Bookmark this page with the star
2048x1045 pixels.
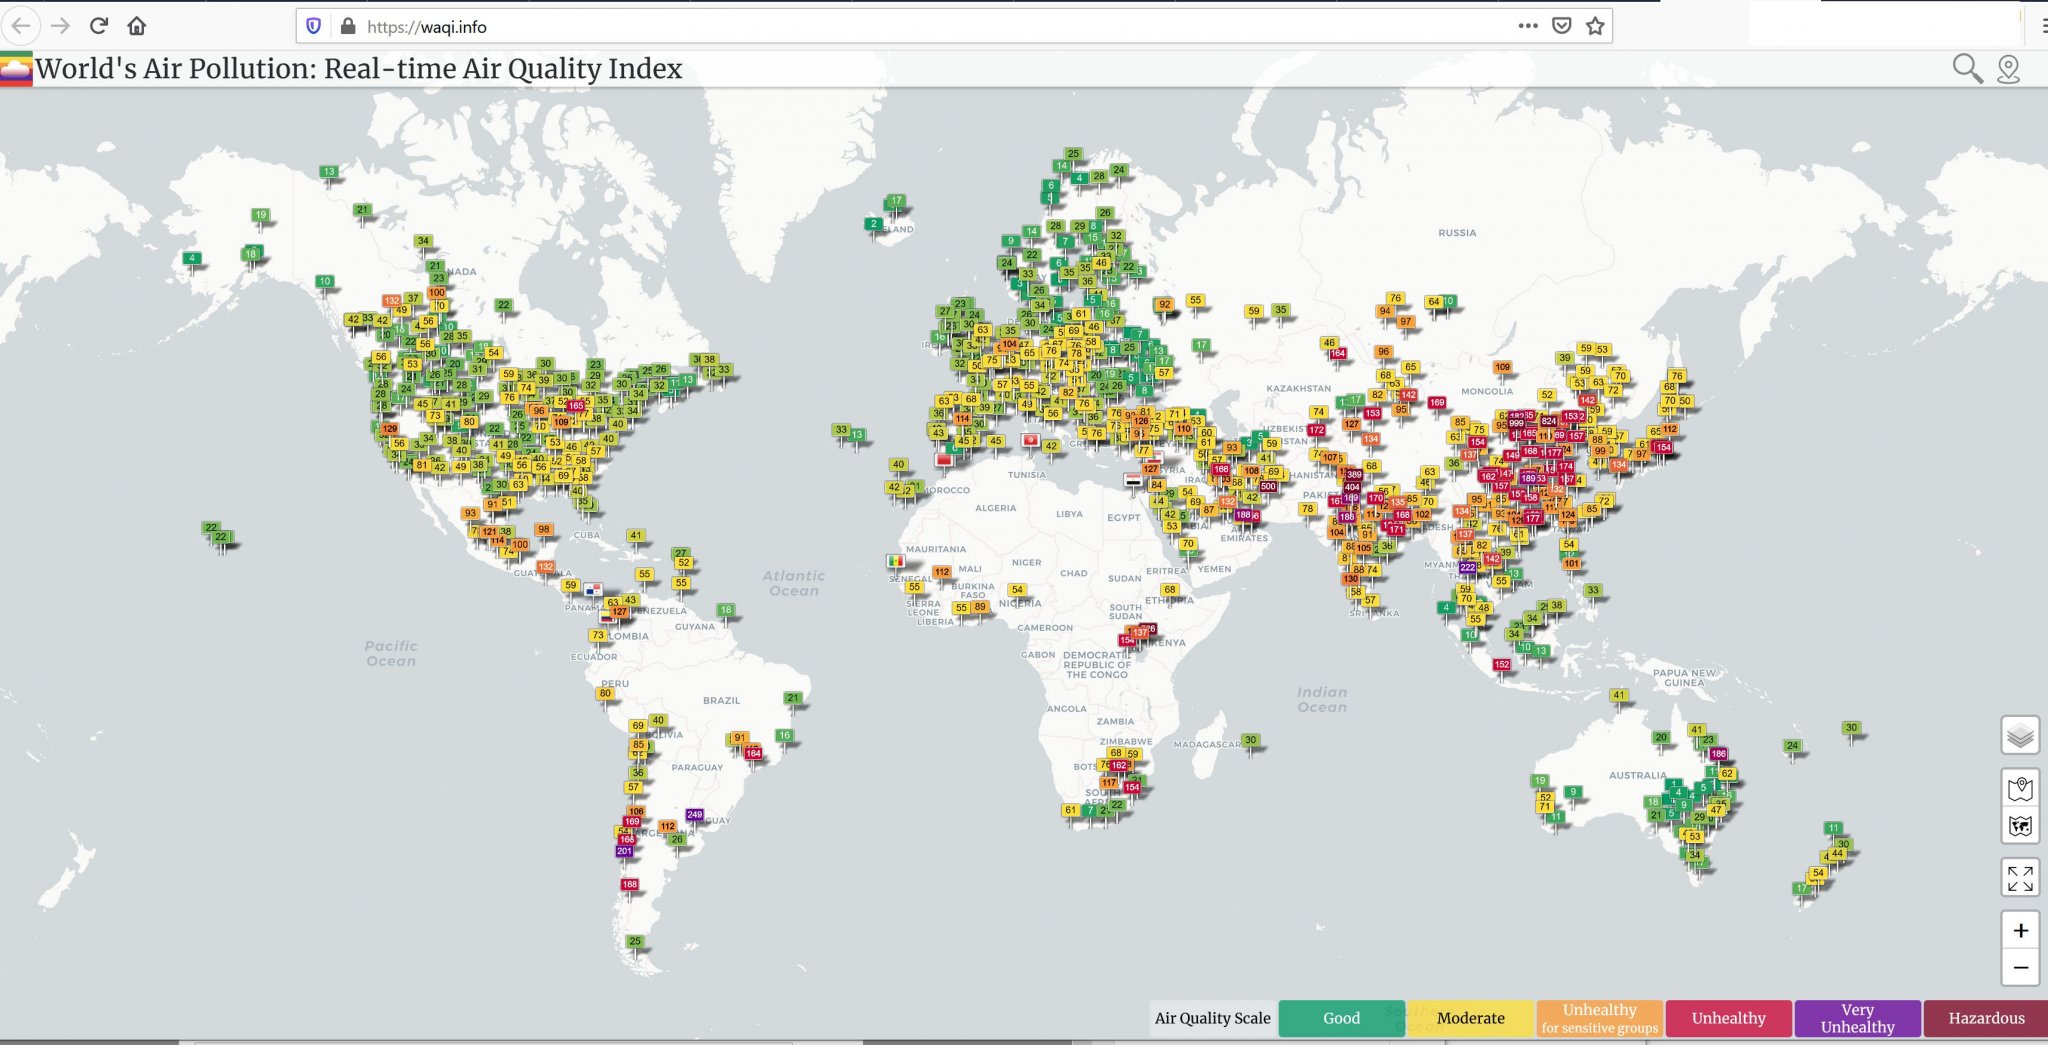pyautogui.click(x=1595, y=26)
